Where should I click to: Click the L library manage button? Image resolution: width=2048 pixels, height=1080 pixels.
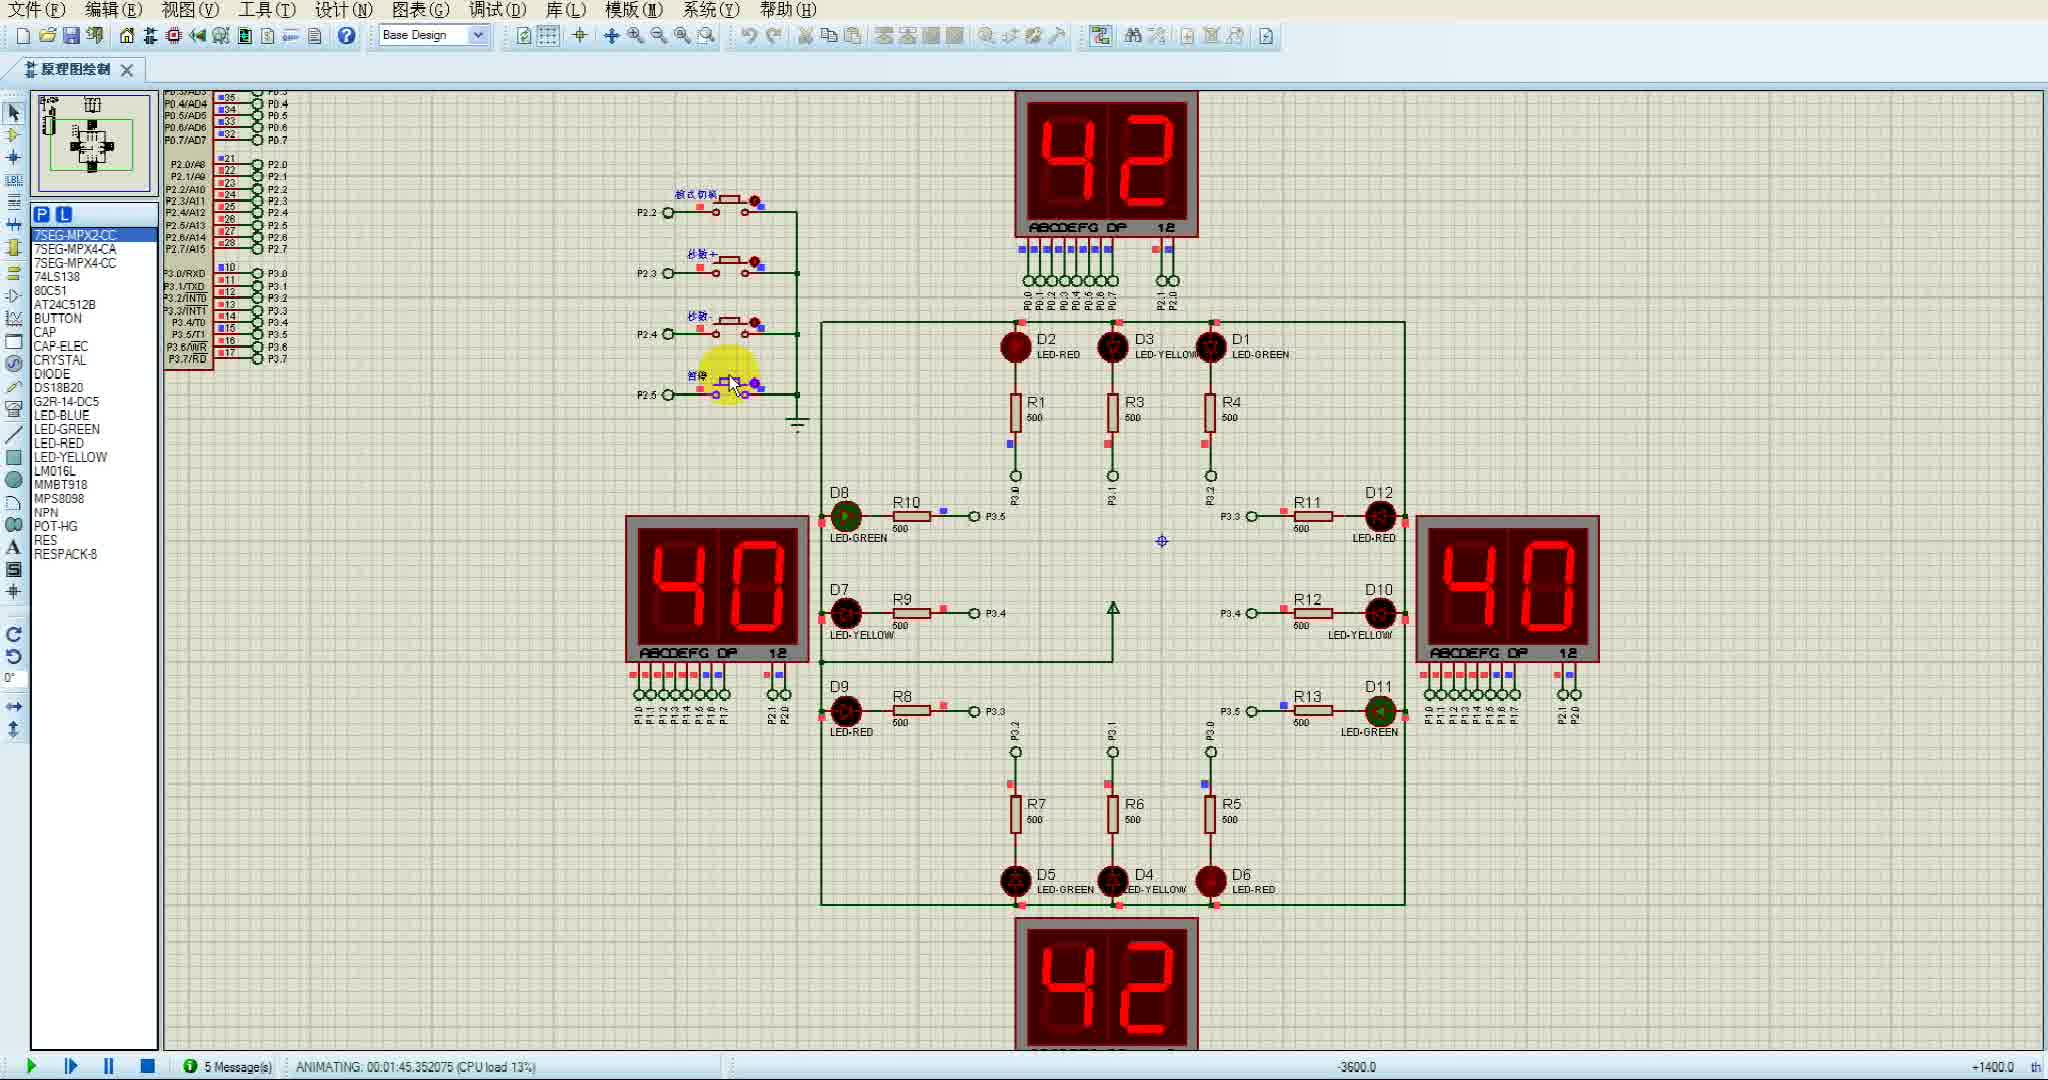click(x=64, y=214)
